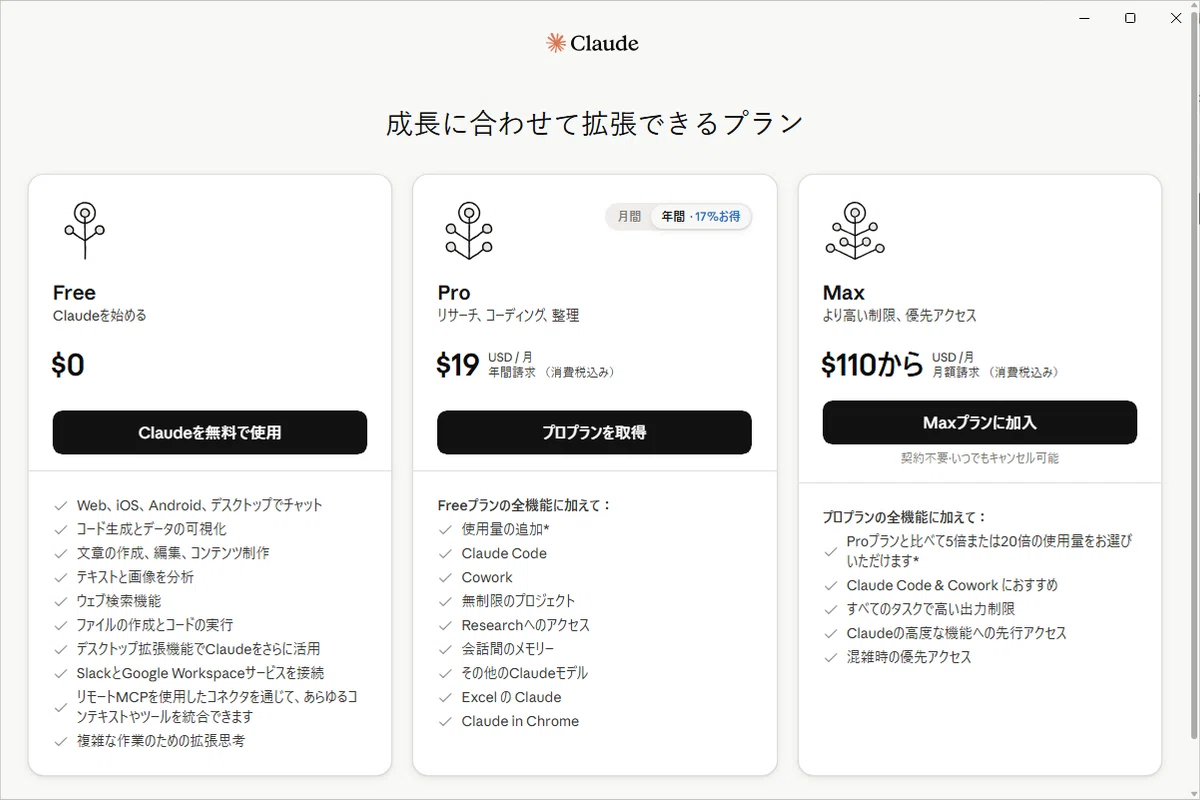Click the 複雑な作業のための拡張思考 feature
This screenshot has height=800, width=1200.
[161, 741]
